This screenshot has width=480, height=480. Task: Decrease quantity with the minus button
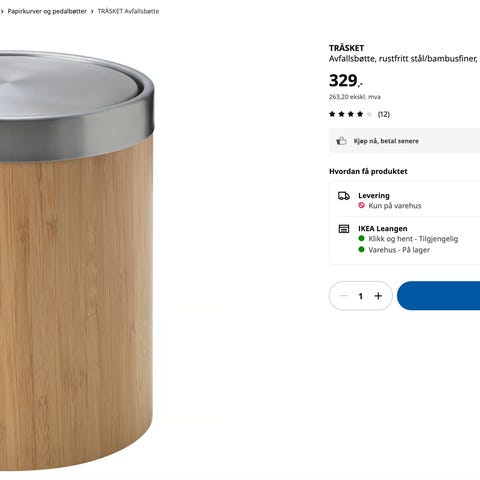click(344, 296)
